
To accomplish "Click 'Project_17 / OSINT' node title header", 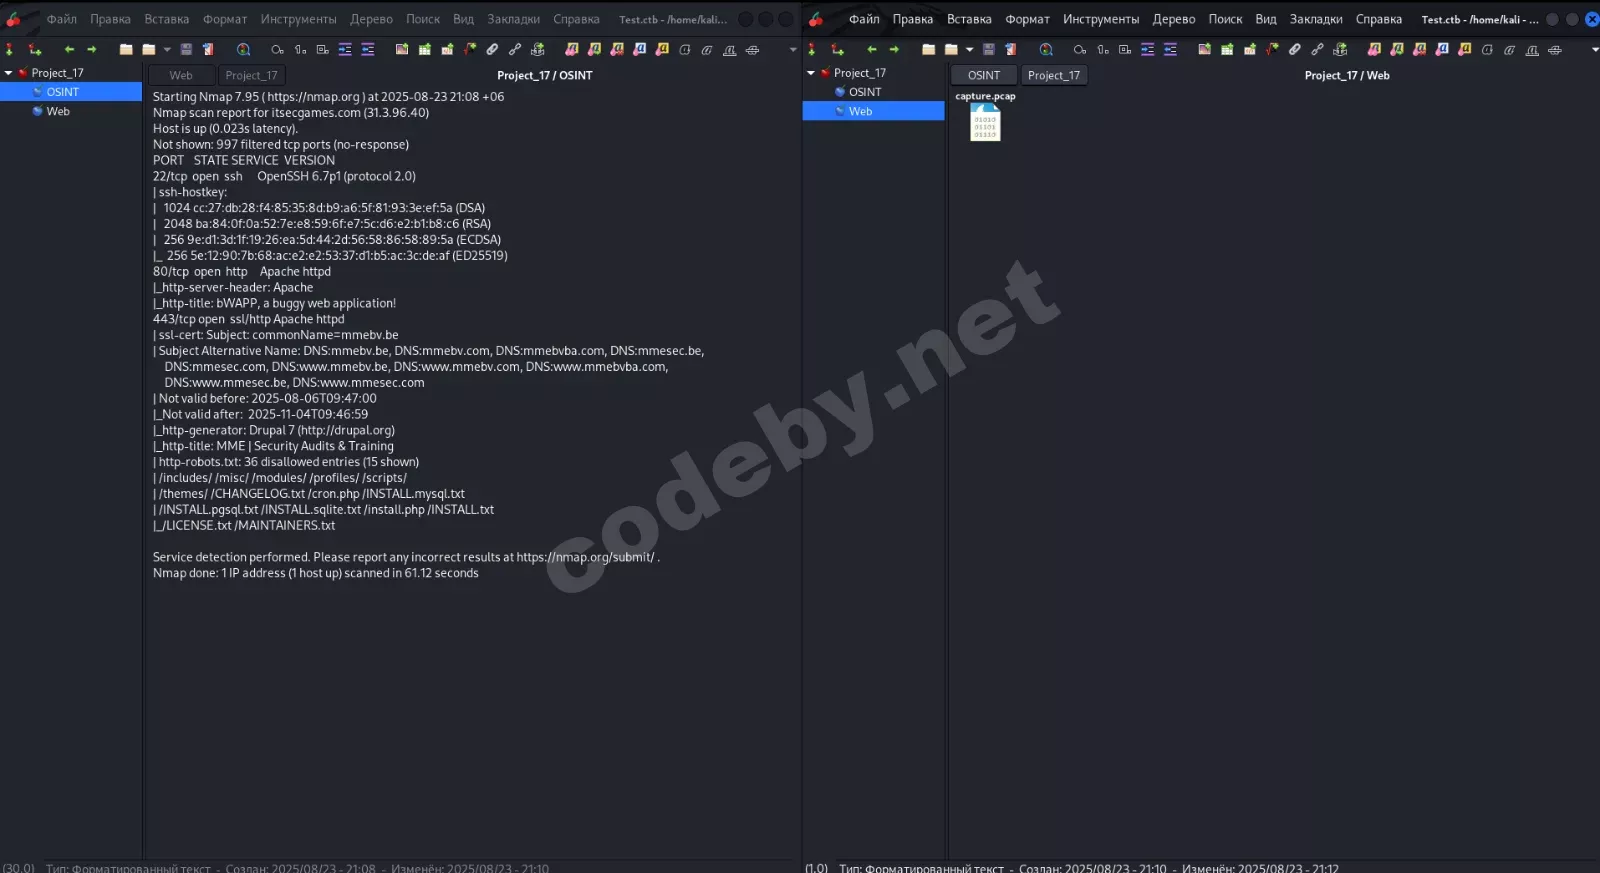I will (544, 75).
